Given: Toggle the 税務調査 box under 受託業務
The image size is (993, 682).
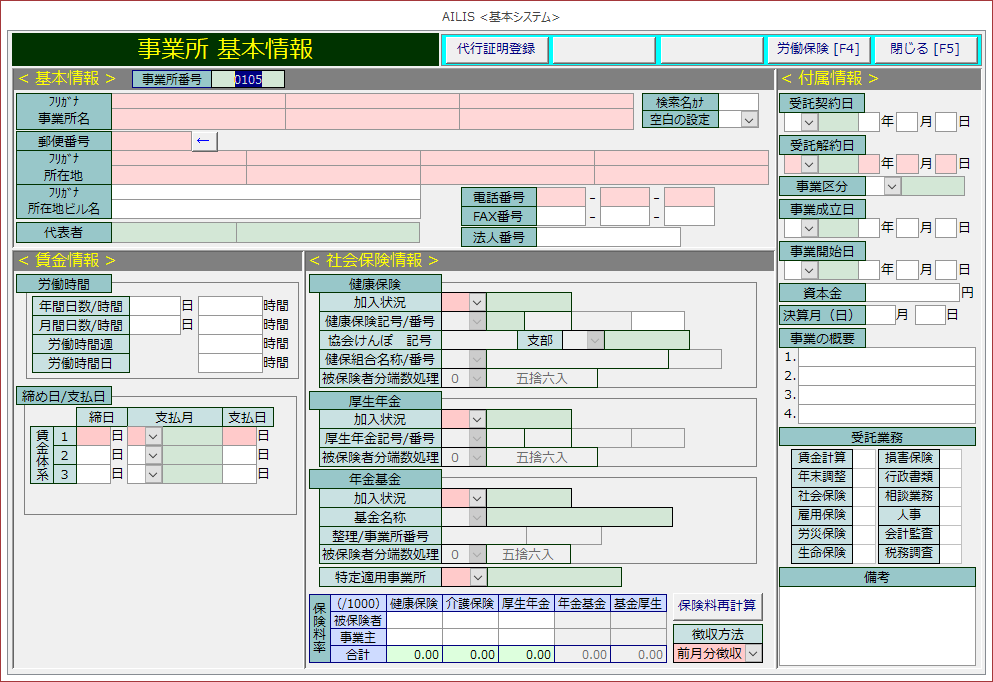Looking at the screenshot, I should coord(949,553).
